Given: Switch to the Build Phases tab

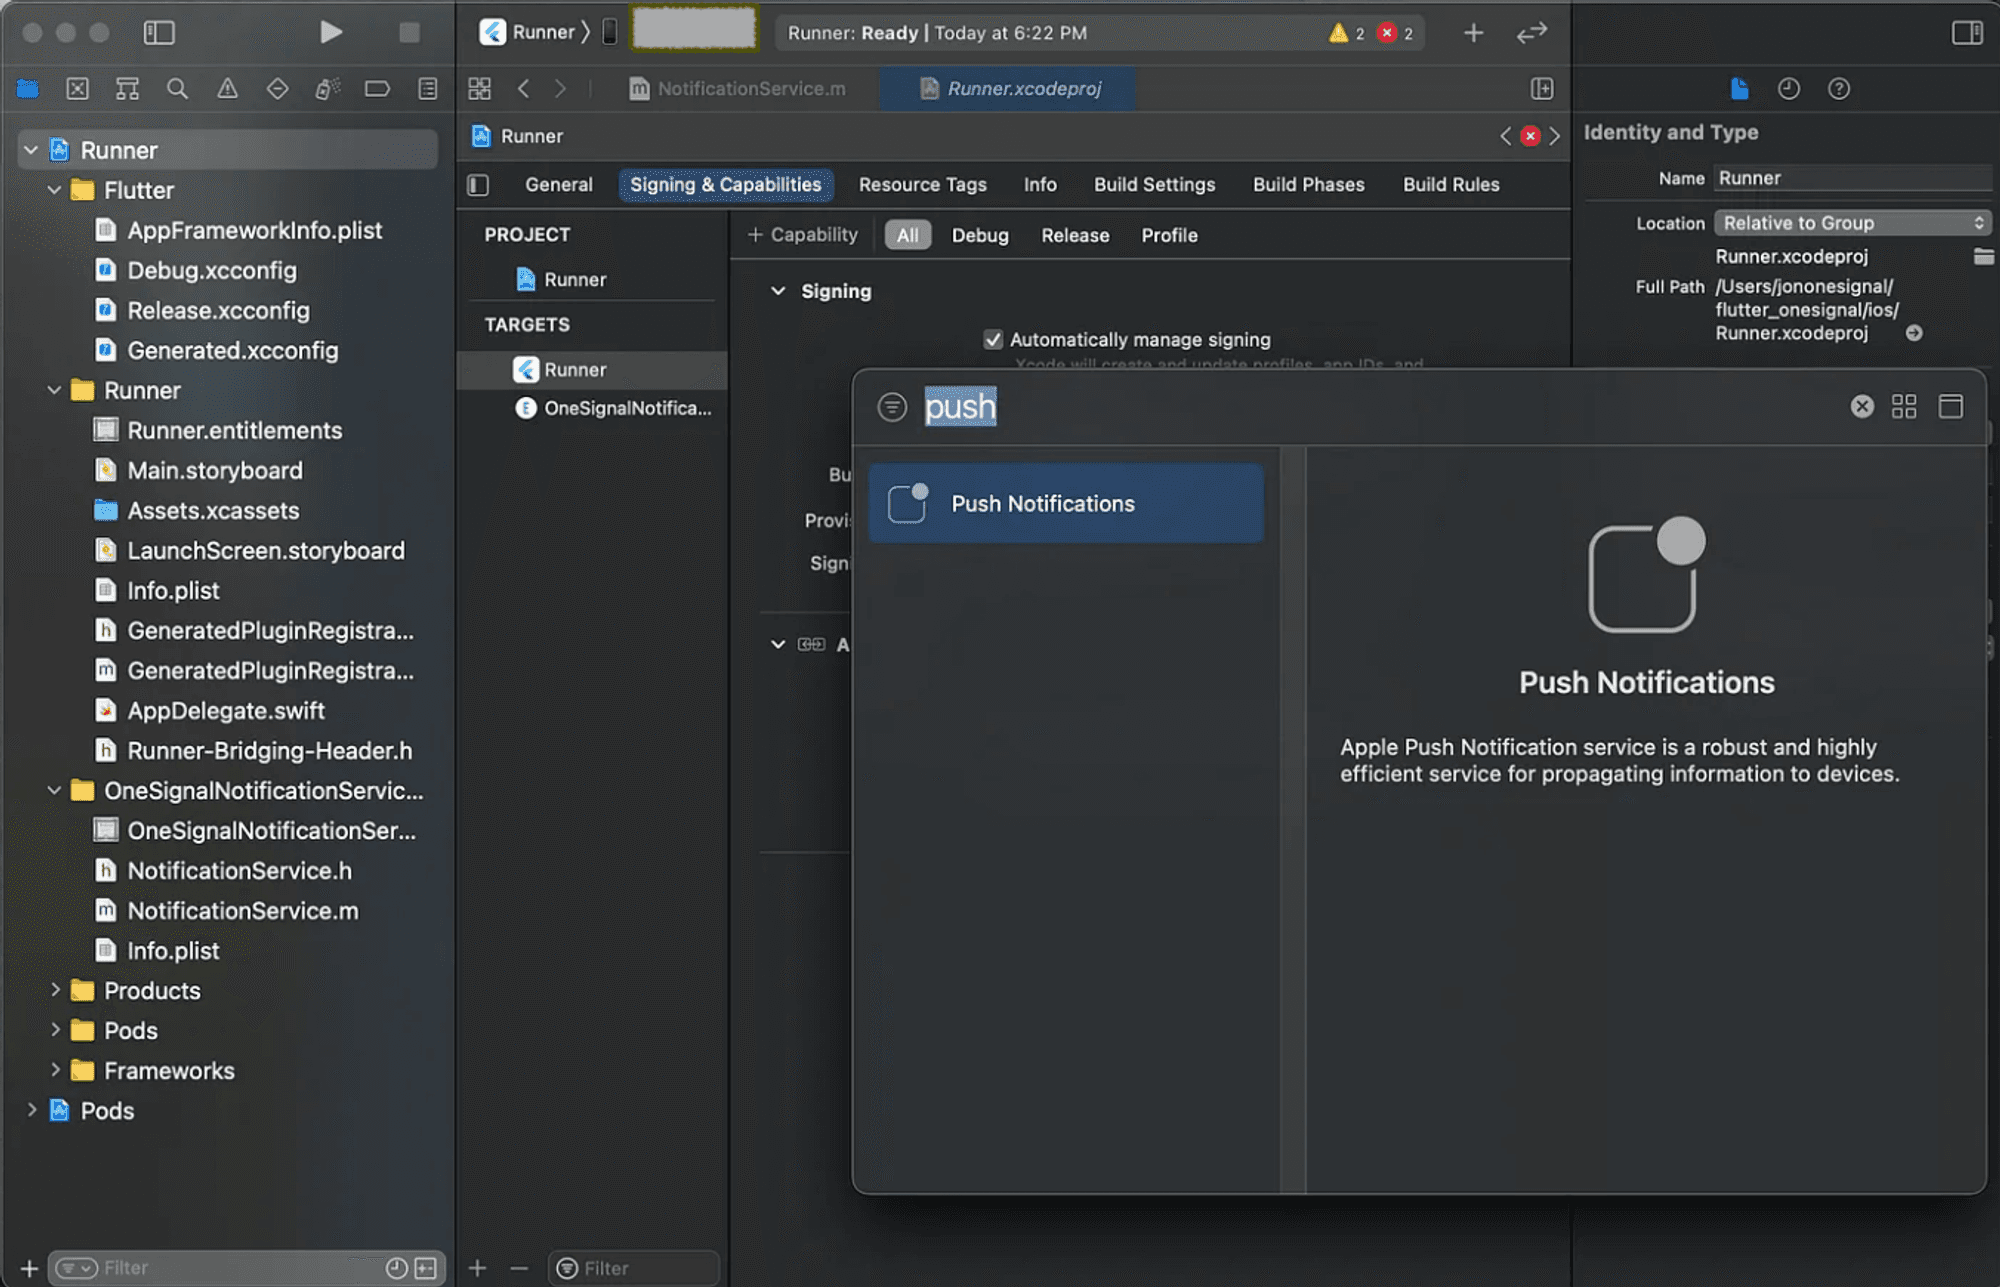Looking at the screenshot, I should coord(1307,184).
